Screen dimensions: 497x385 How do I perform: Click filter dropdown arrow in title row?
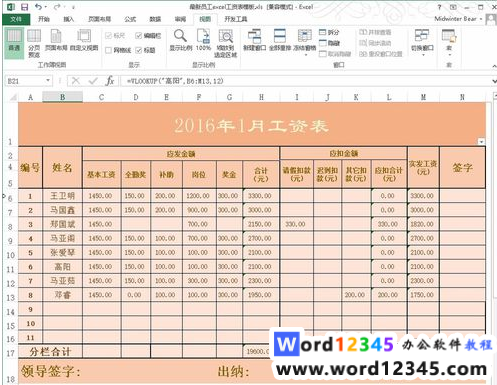click(x=481, y=142)
